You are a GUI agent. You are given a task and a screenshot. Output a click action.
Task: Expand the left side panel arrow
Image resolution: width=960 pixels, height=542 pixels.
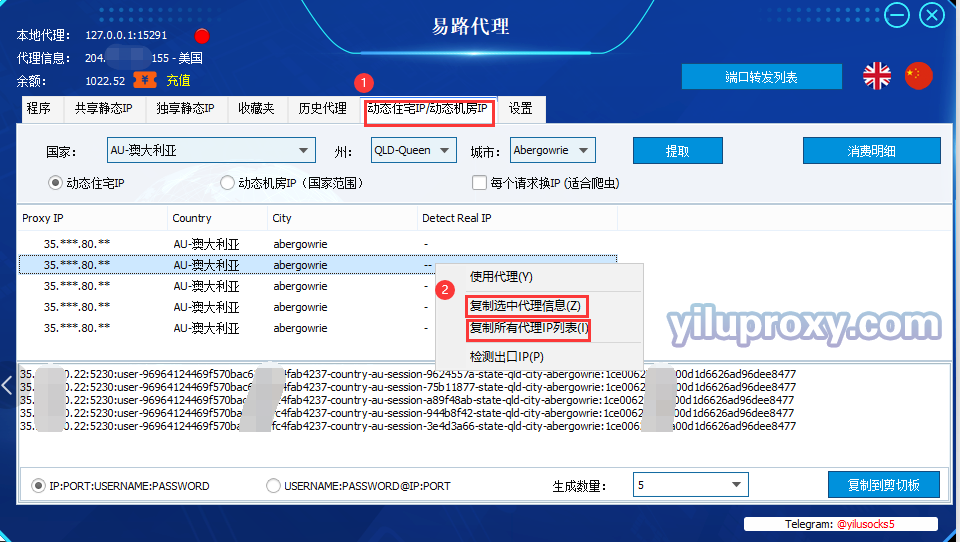click(x=7, y=385)
